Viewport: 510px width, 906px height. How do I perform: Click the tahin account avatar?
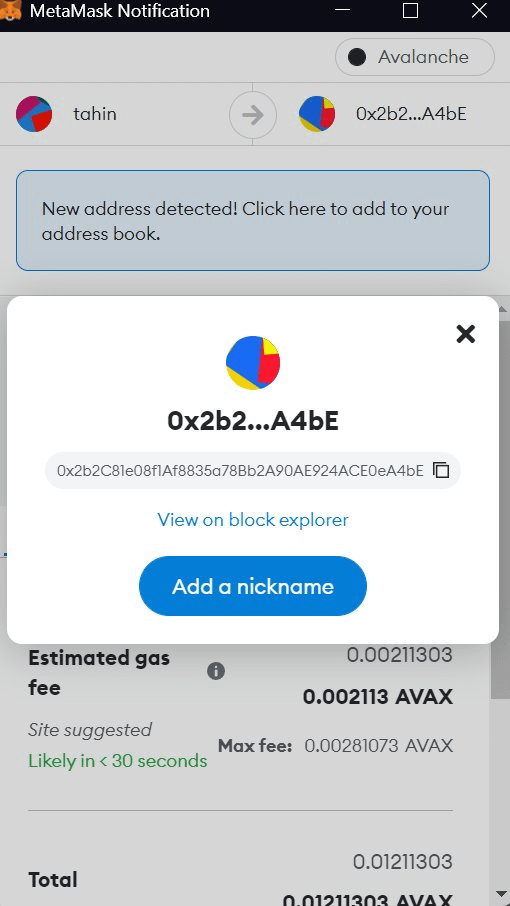coord(34,114)
